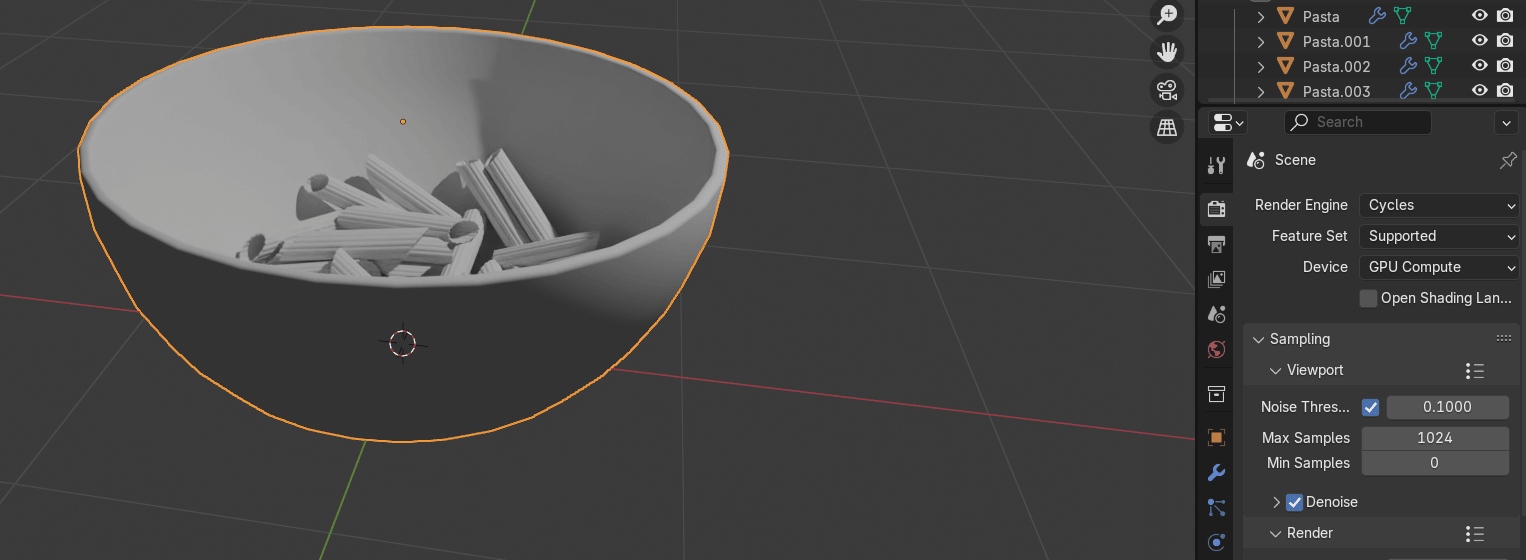The width and height of the screenshot is (1526, 560).
Task: Toggle camera view in viewport
Action: click(x=1167, y=90)
